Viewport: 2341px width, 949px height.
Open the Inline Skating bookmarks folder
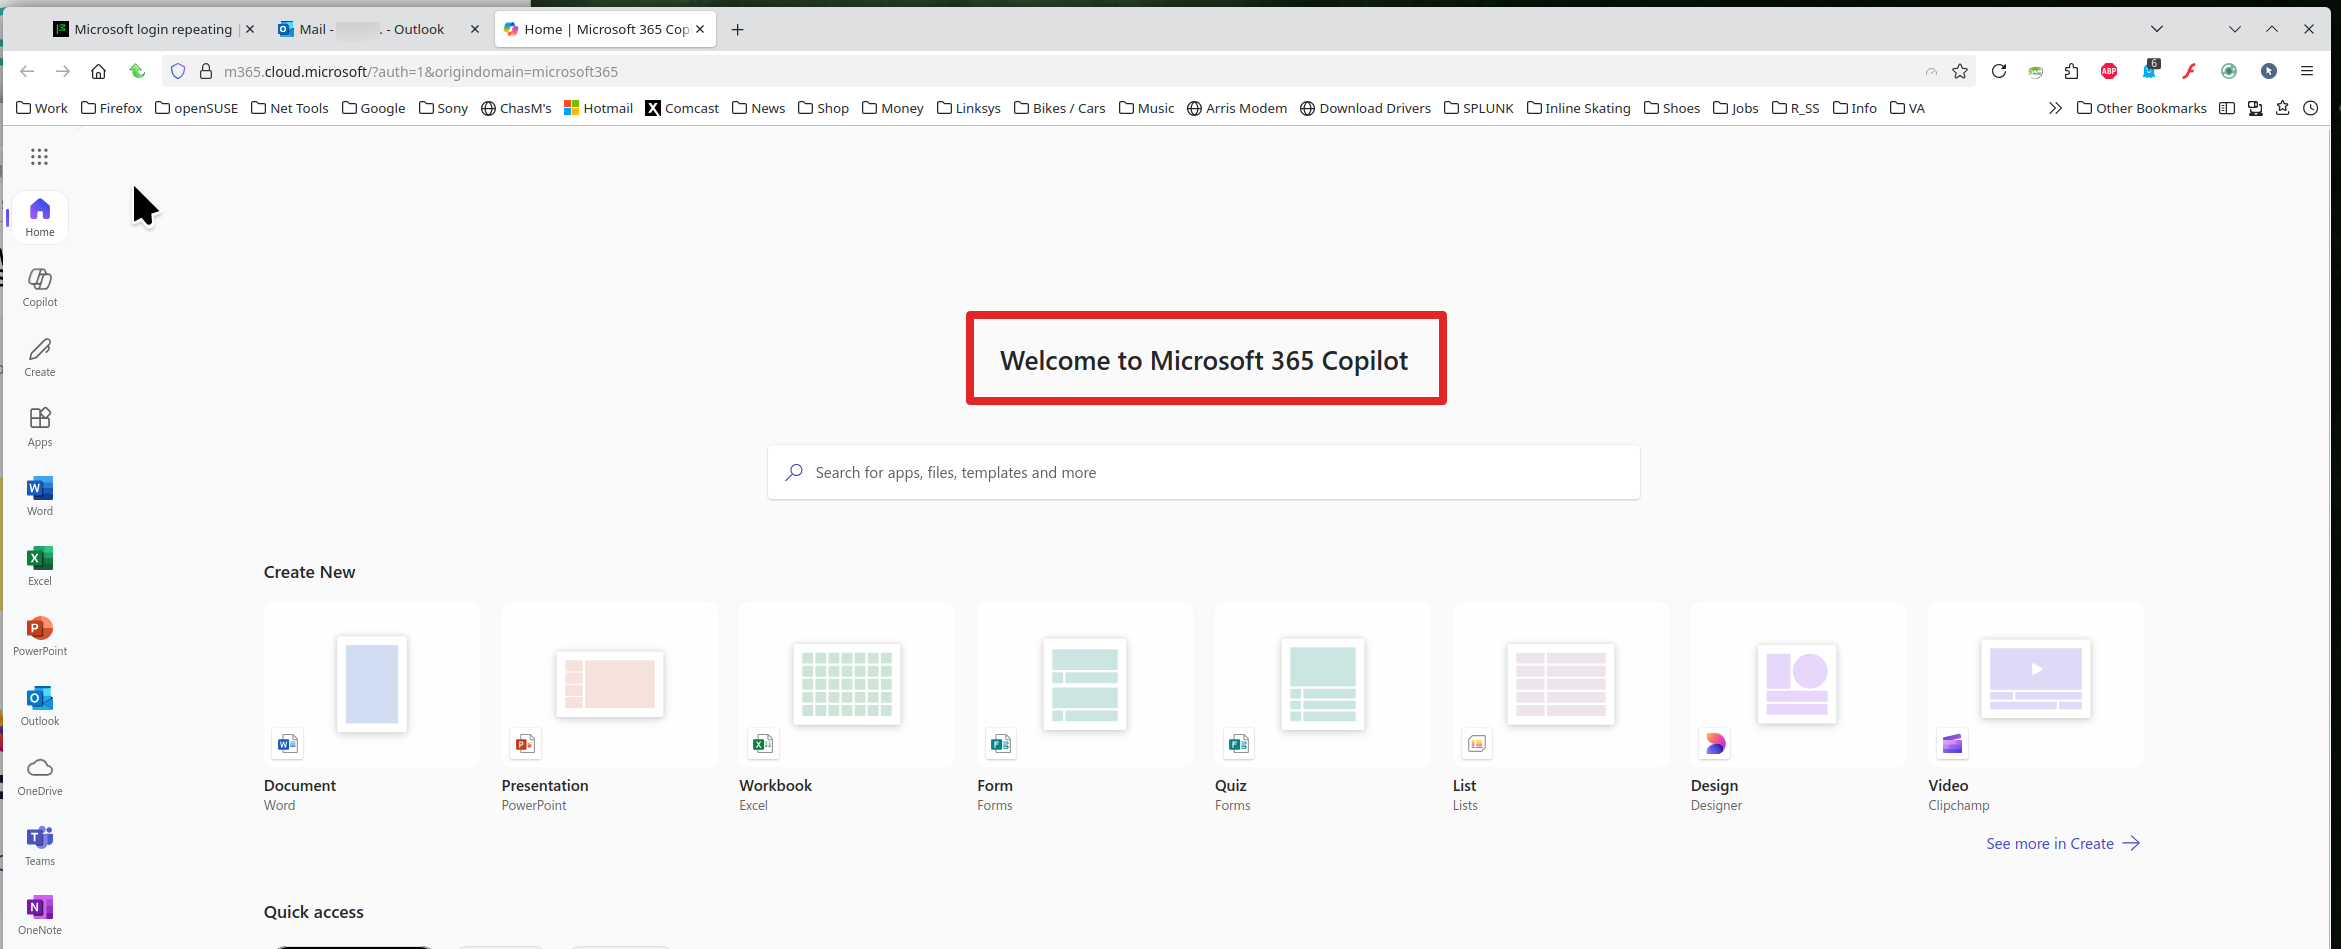click(1578, 108)
